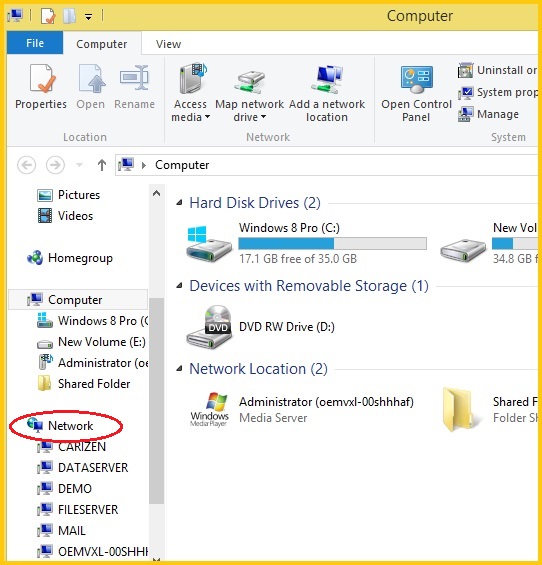
Task: Switch to the View ribbon tab
Action: (x=168, y=44)
